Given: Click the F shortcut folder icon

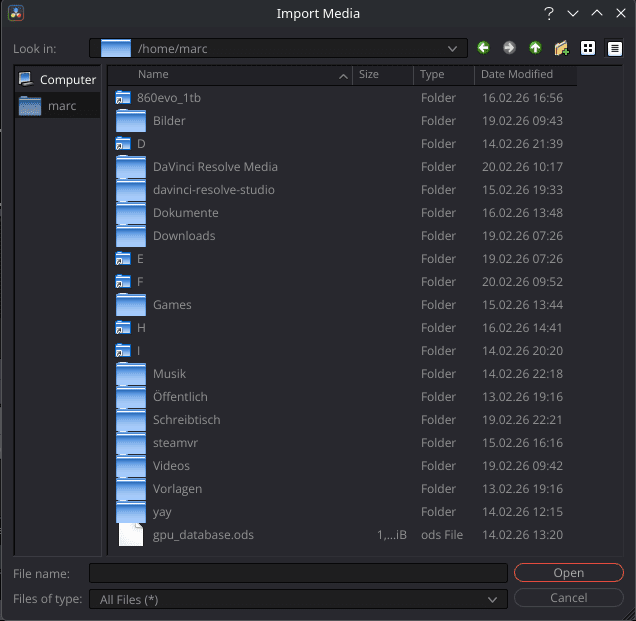Looking at the screenshot, I should point(123,282).
